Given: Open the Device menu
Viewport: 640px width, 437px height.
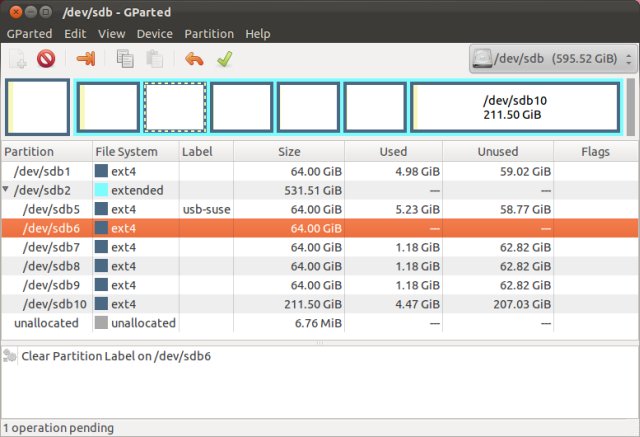Looking at the screenshot, I should click(x=154, y=33).
